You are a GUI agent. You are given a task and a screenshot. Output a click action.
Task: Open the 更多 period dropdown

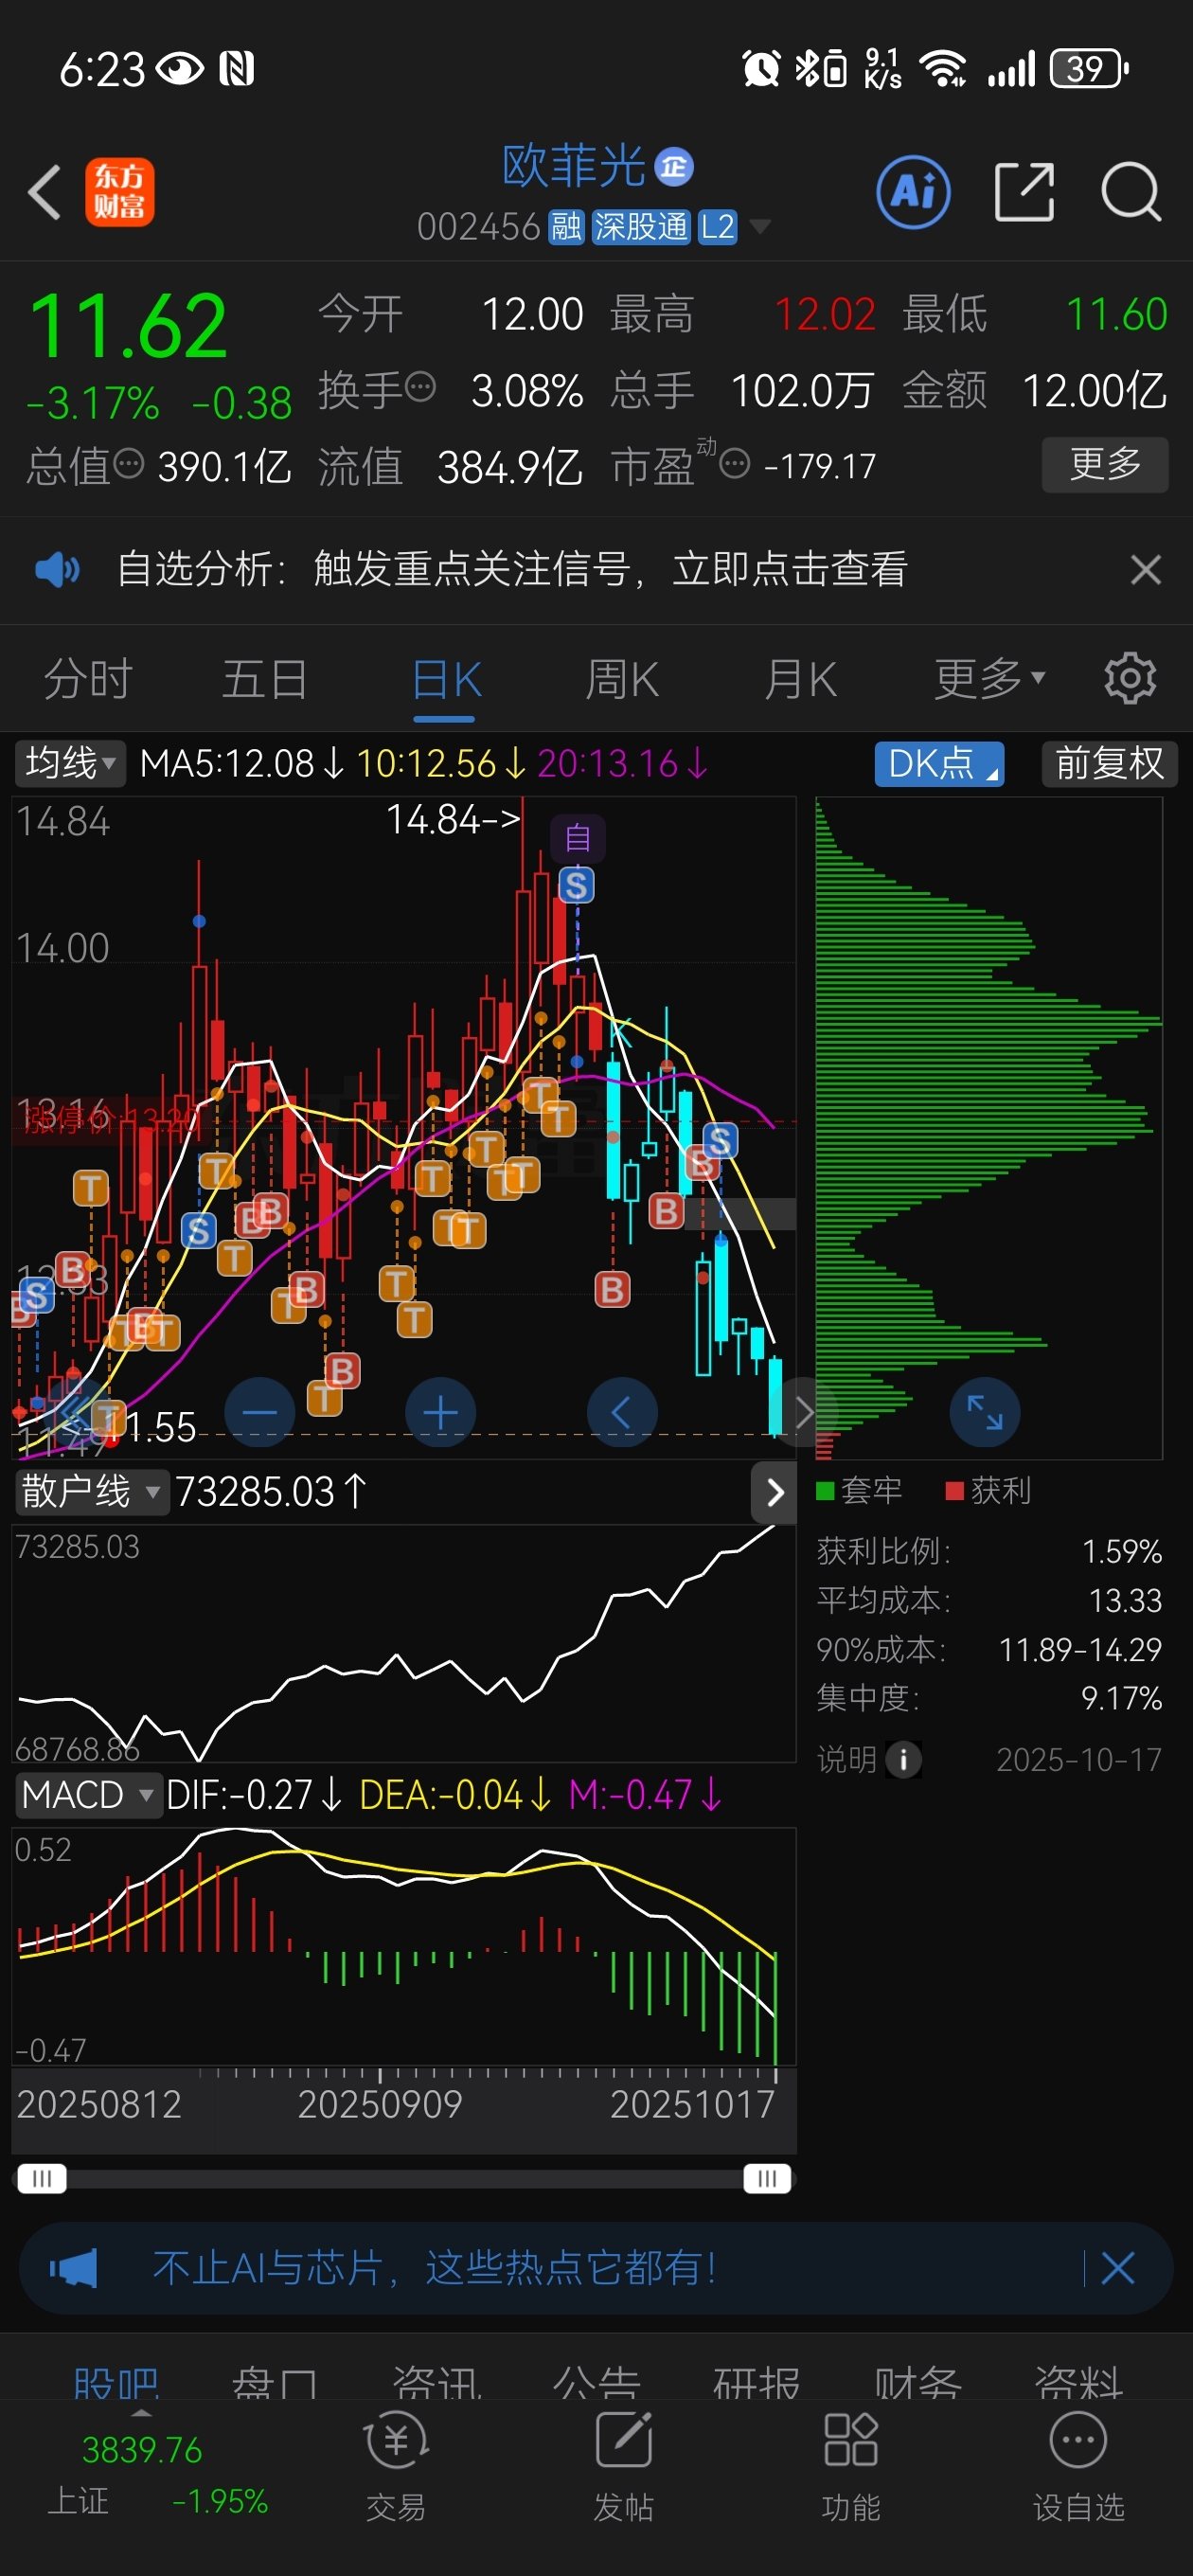click(x=990, y=678)
